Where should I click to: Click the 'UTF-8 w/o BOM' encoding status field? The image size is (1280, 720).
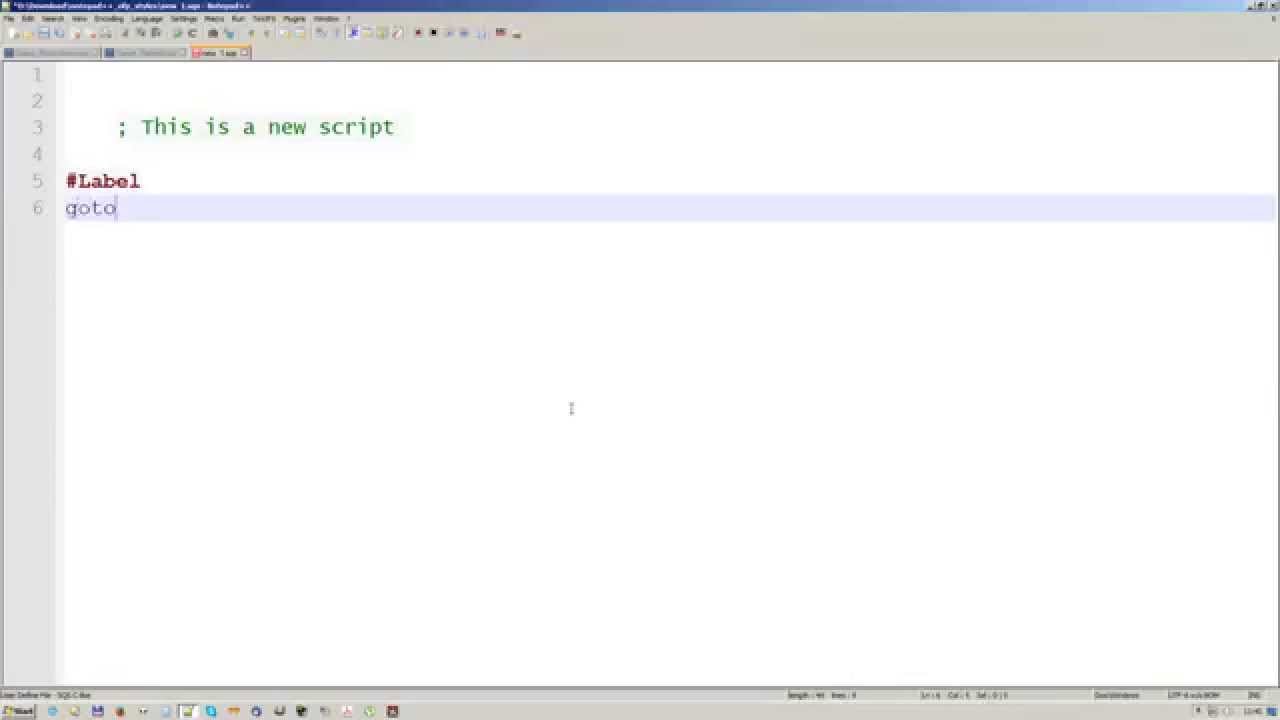pyautogui.click(x=1194, y=695)
